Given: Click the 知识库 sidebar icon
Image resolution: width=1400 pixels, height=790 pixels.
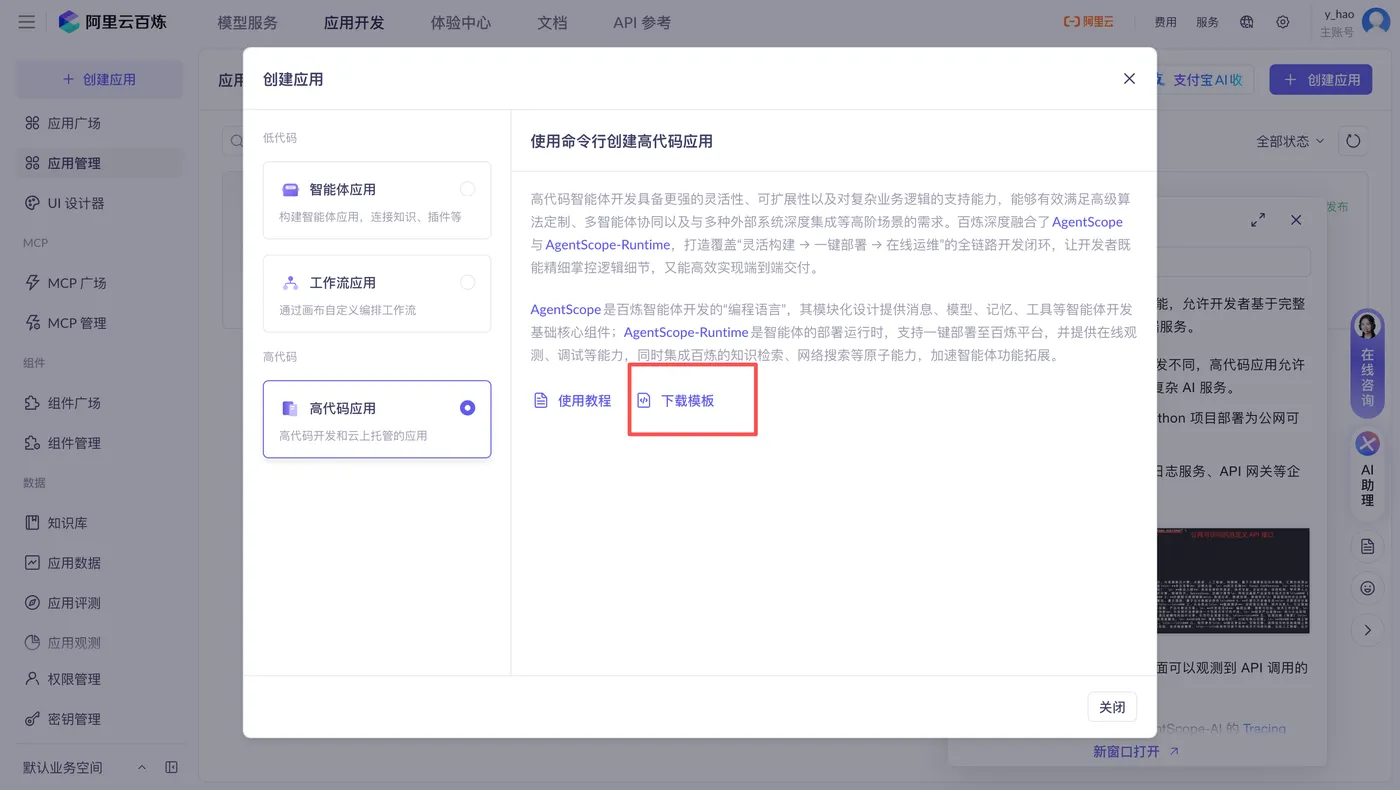Looking at the screenshot, I should click(x=32, y=523).
